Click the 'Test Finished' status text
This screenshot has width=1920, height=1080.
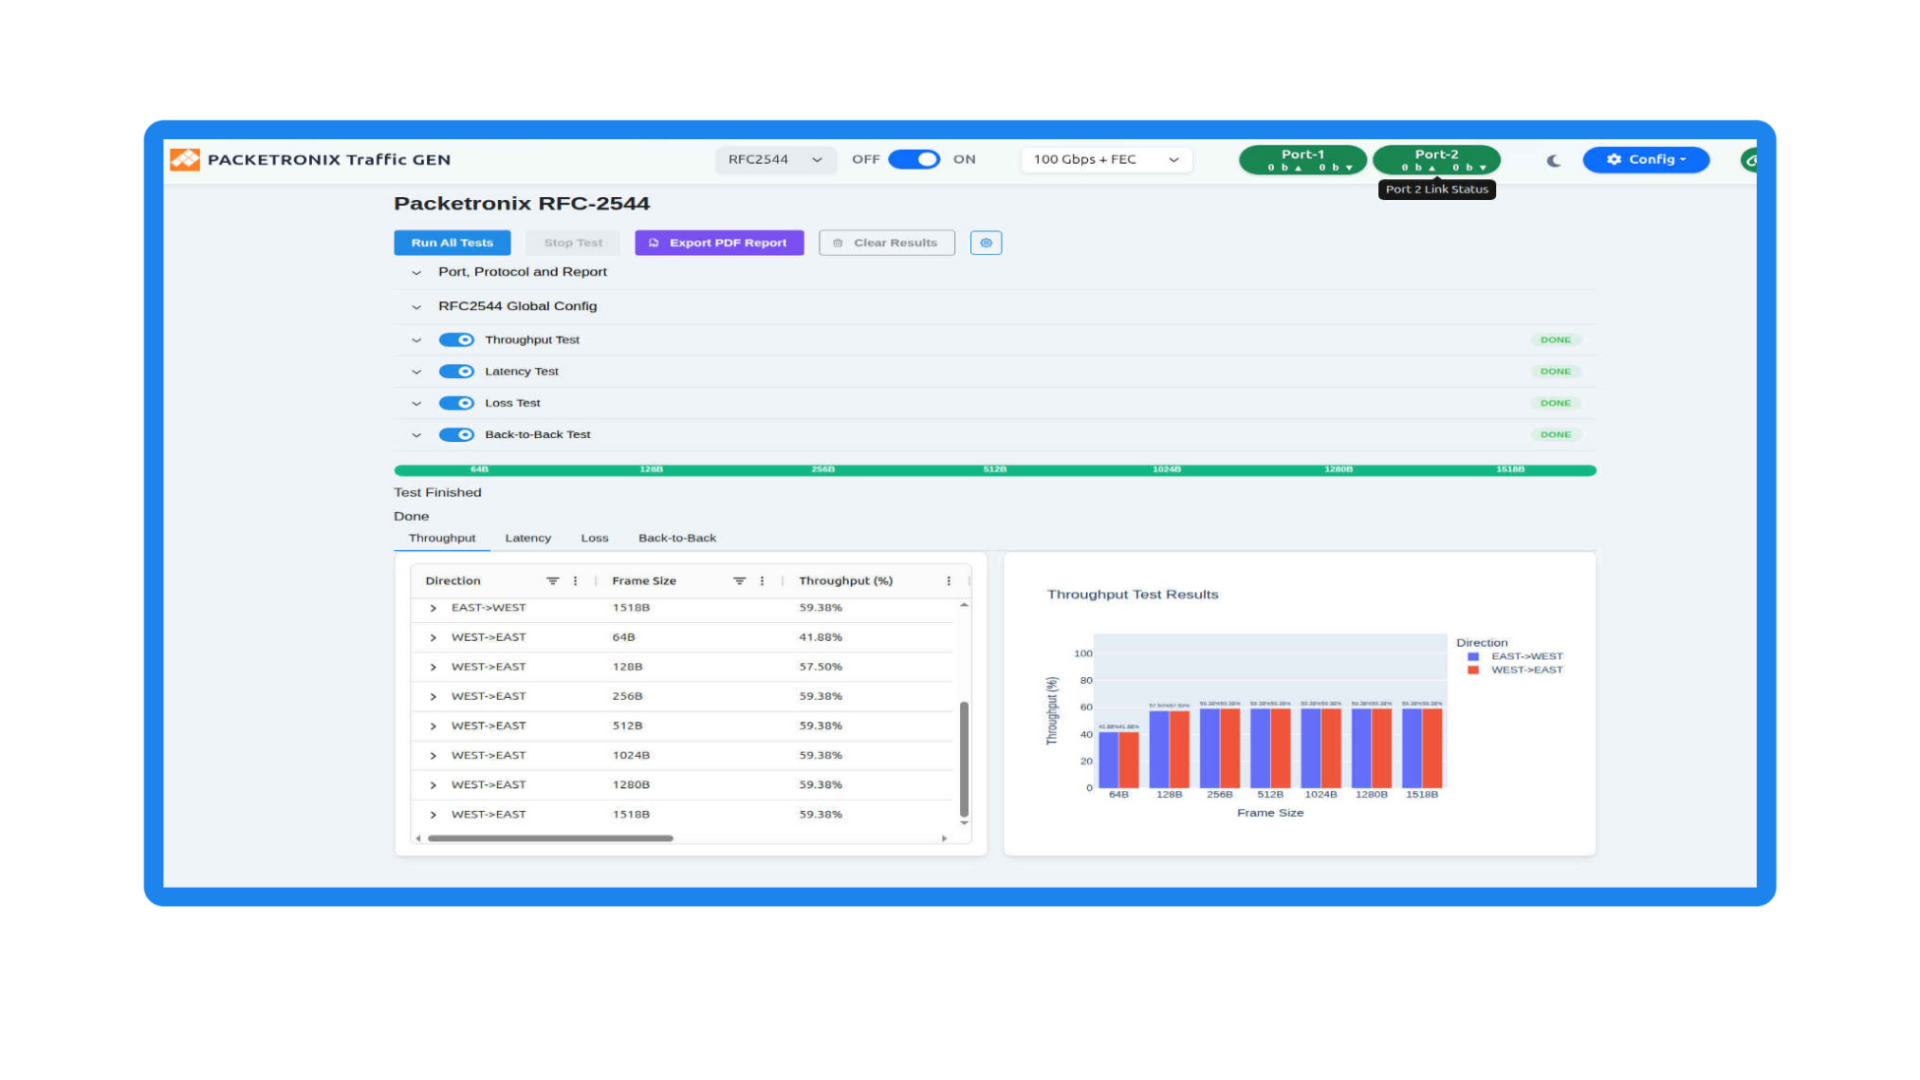click(438, 493)
